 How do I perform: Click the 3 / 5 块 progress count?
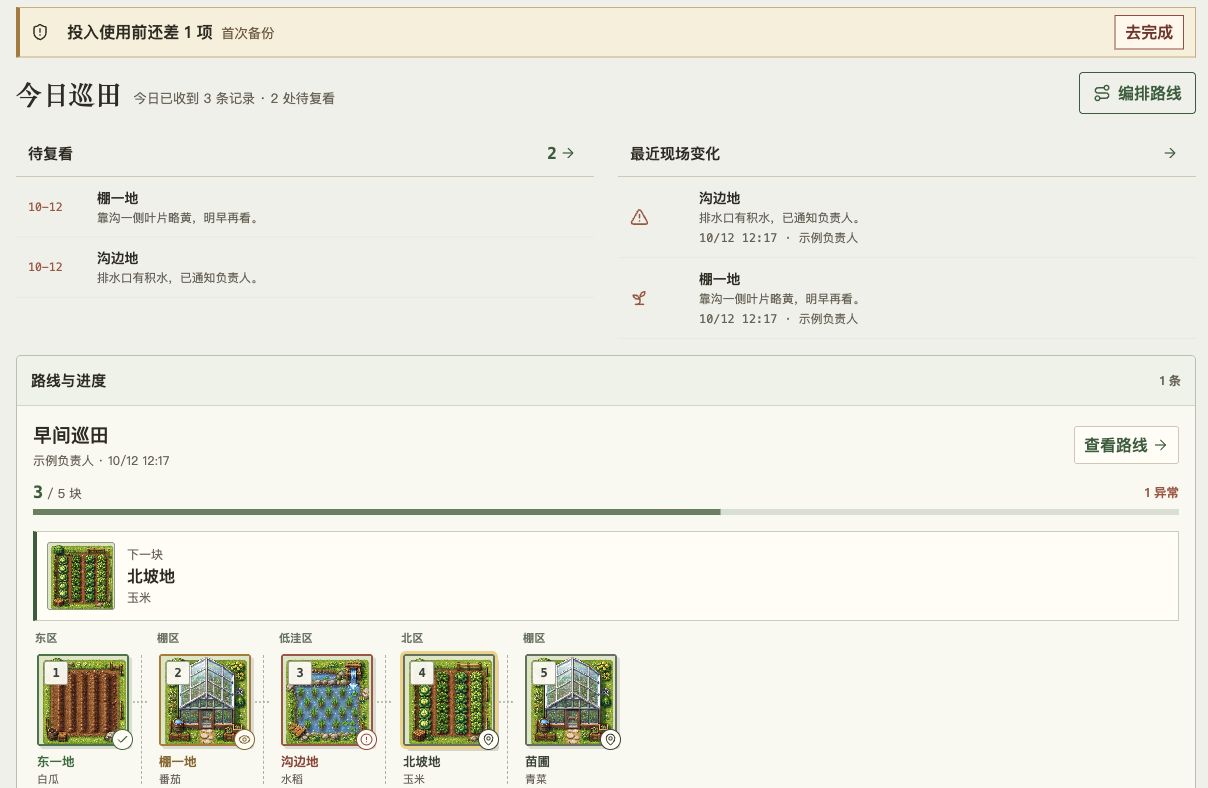[58, 493]
